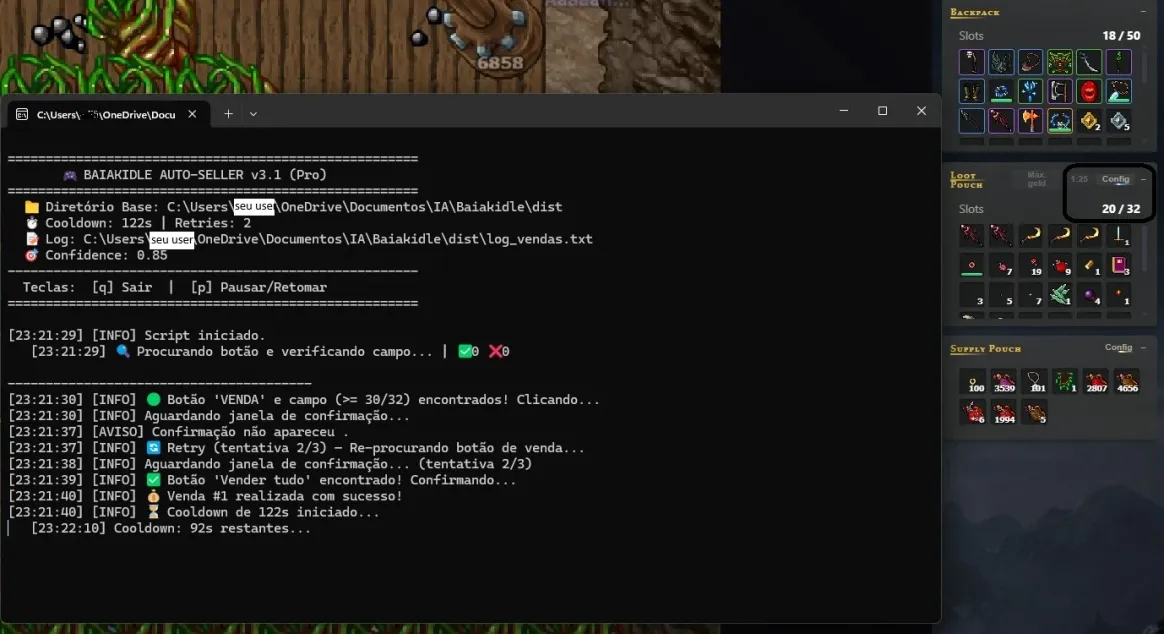Click 'Cooldown: 92s restantes...' log line

(171, 529)
